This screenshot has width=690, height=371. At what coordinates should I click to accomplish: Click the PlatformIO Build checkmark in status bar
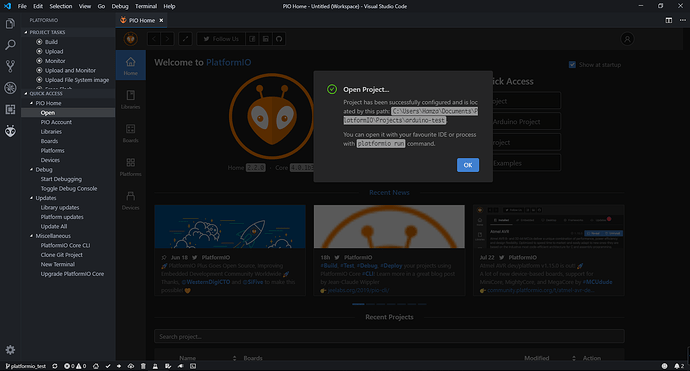click(x=108, y=366)
